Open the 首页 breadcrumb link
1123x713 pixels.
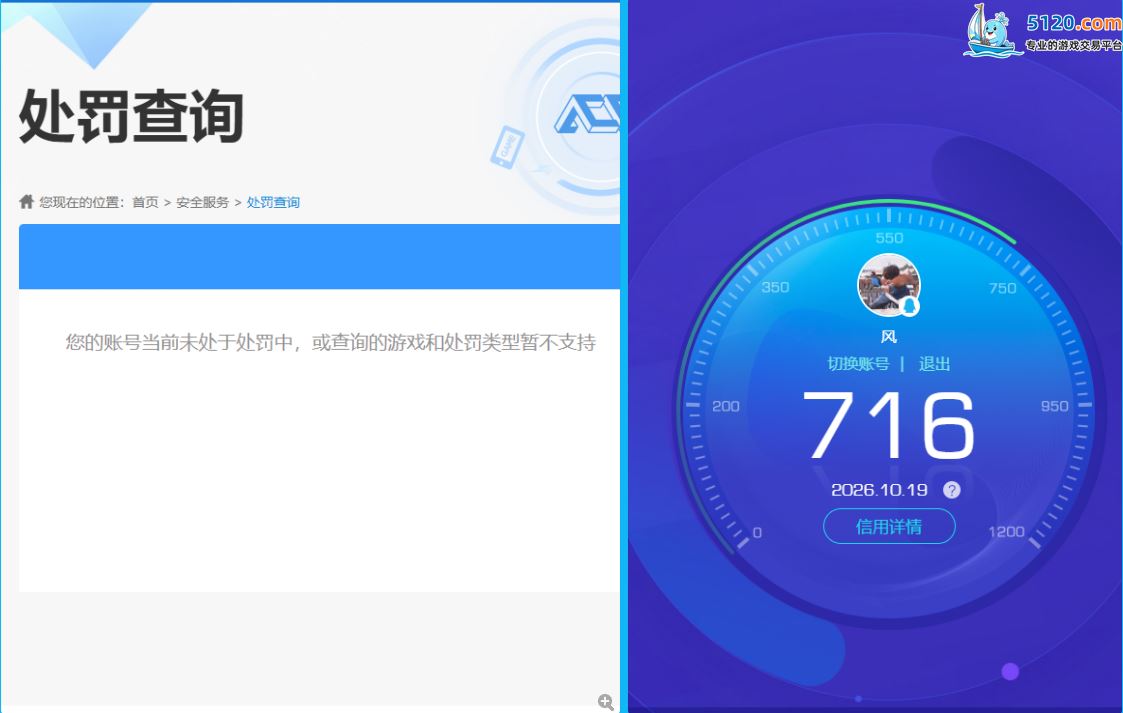pos(145,203)
